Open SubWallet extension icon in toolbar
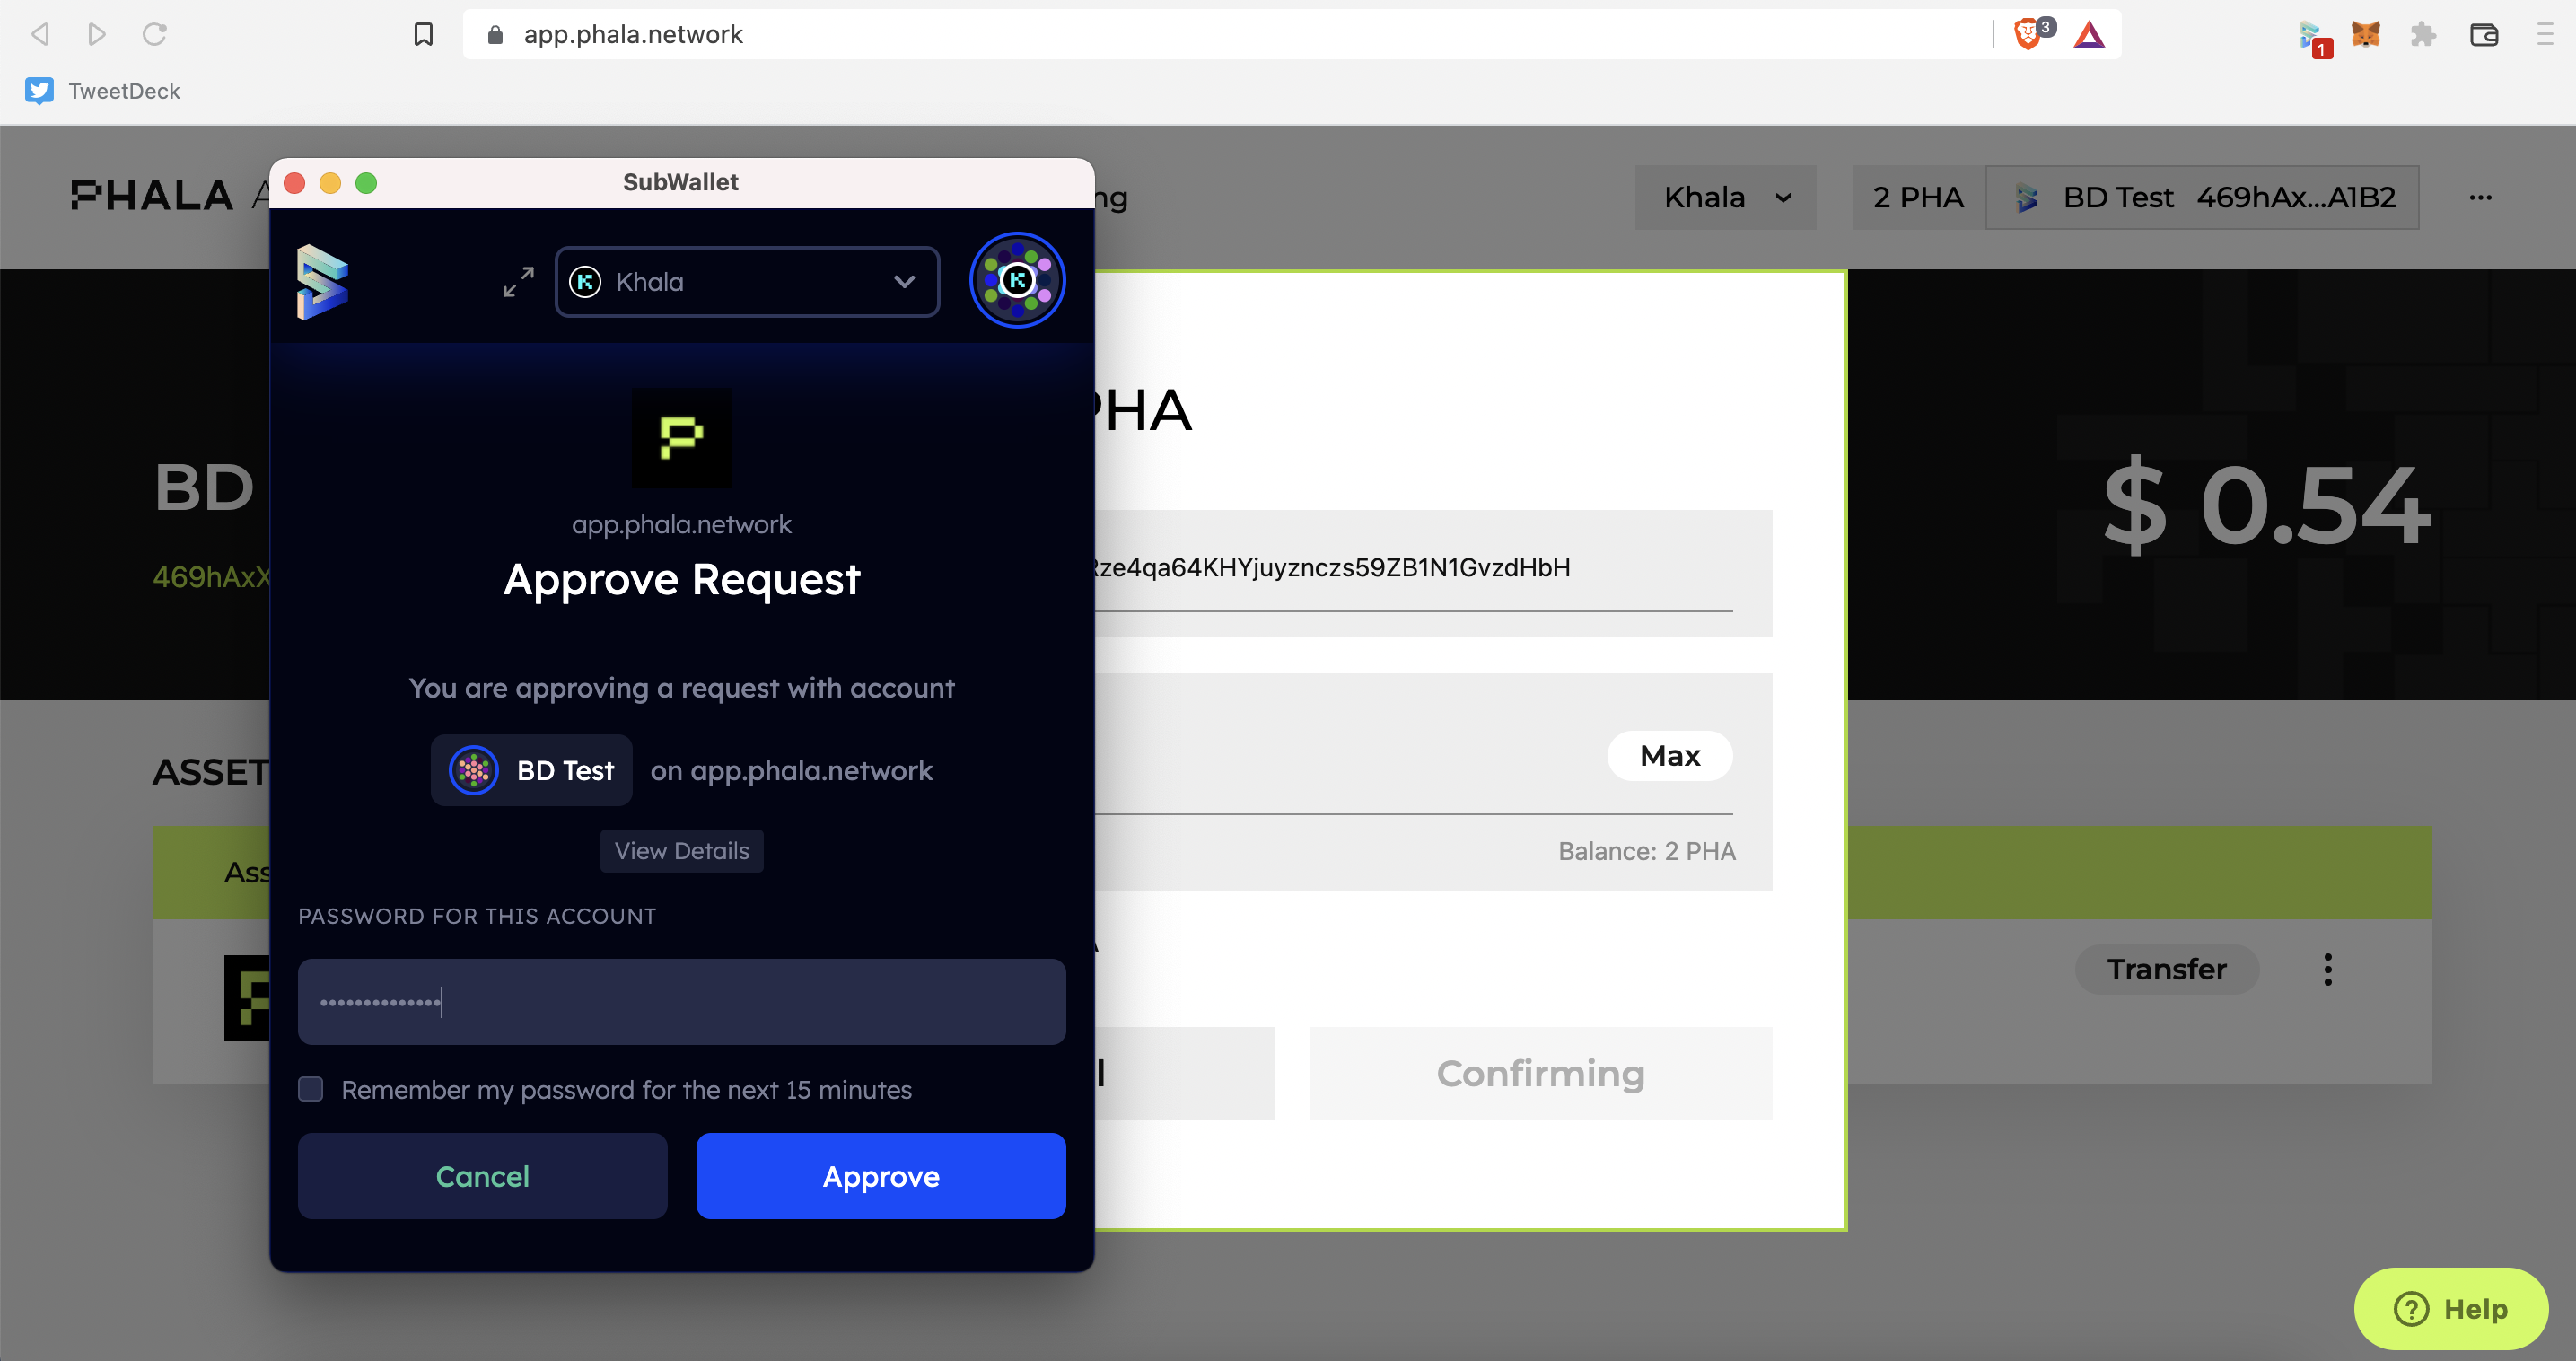2576x1361 pixels. 2310,36
